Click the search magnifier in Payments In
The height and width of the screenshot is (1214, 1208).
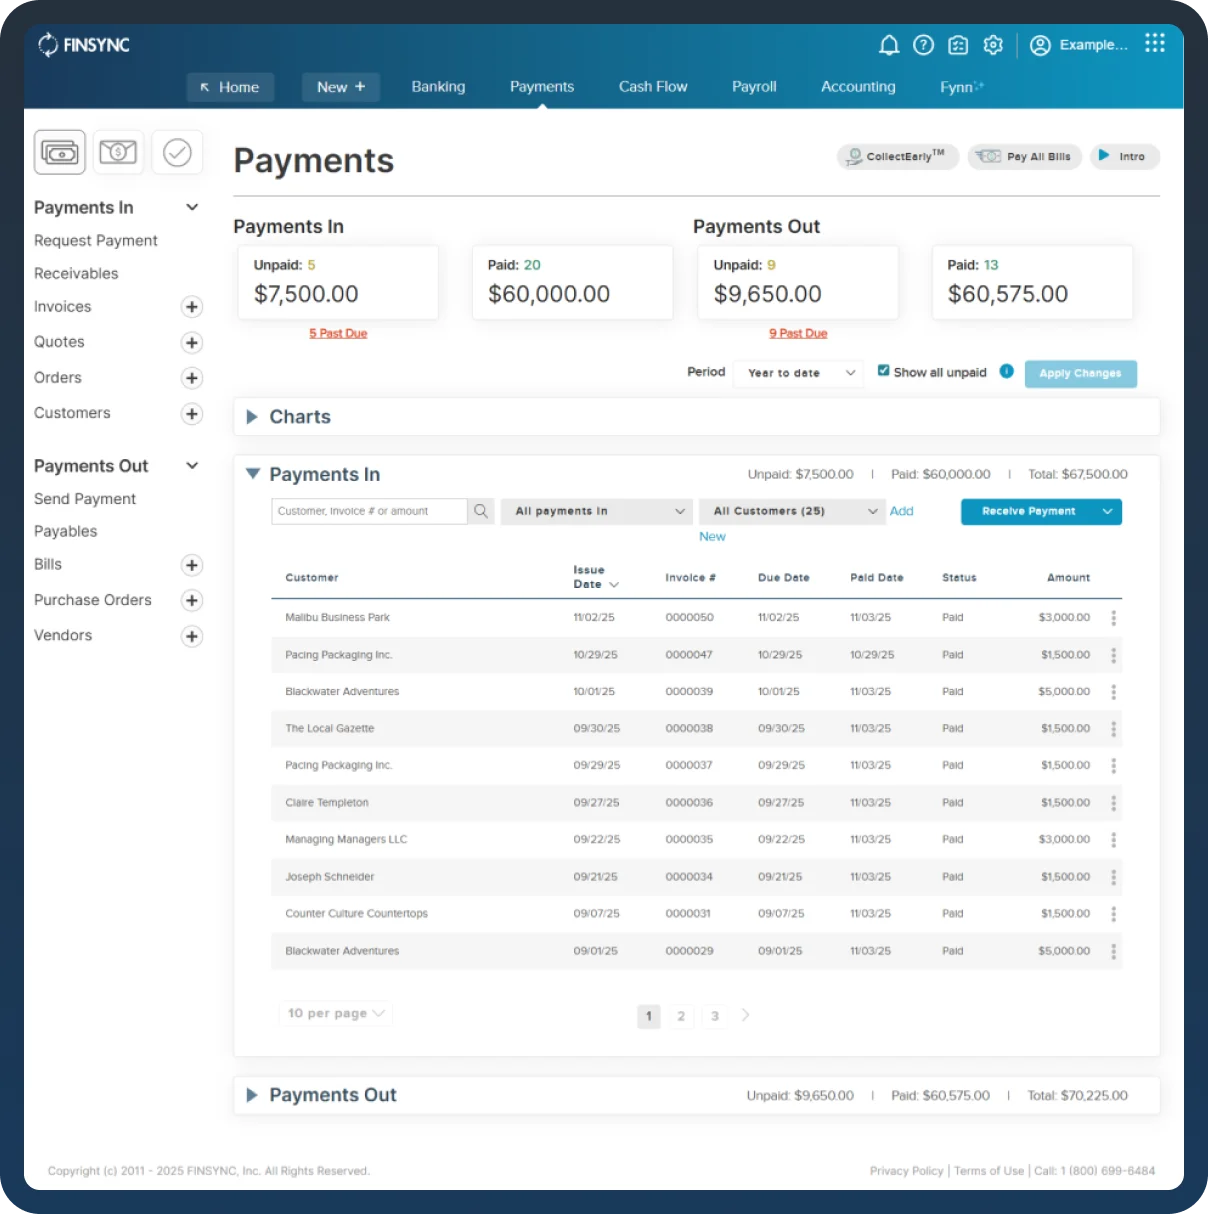480,511
